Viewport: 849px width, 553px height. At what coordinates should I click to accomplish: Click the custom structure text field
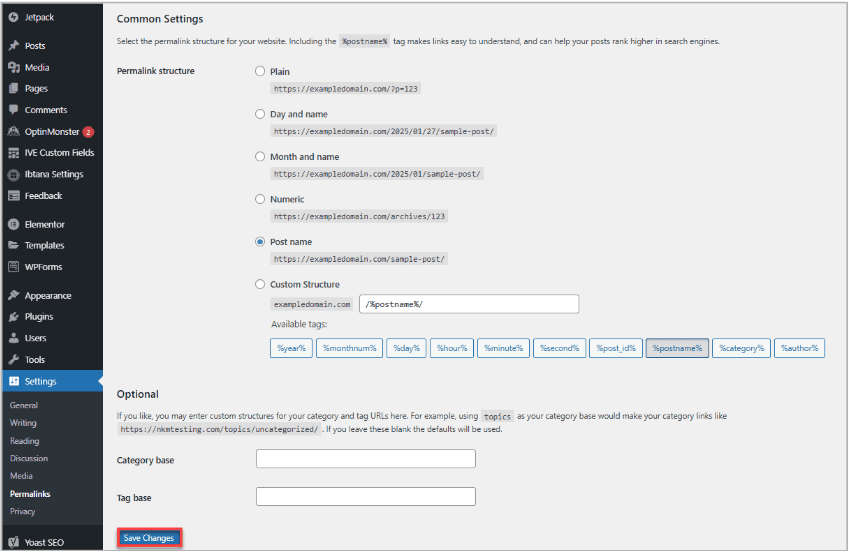point(469,304)
